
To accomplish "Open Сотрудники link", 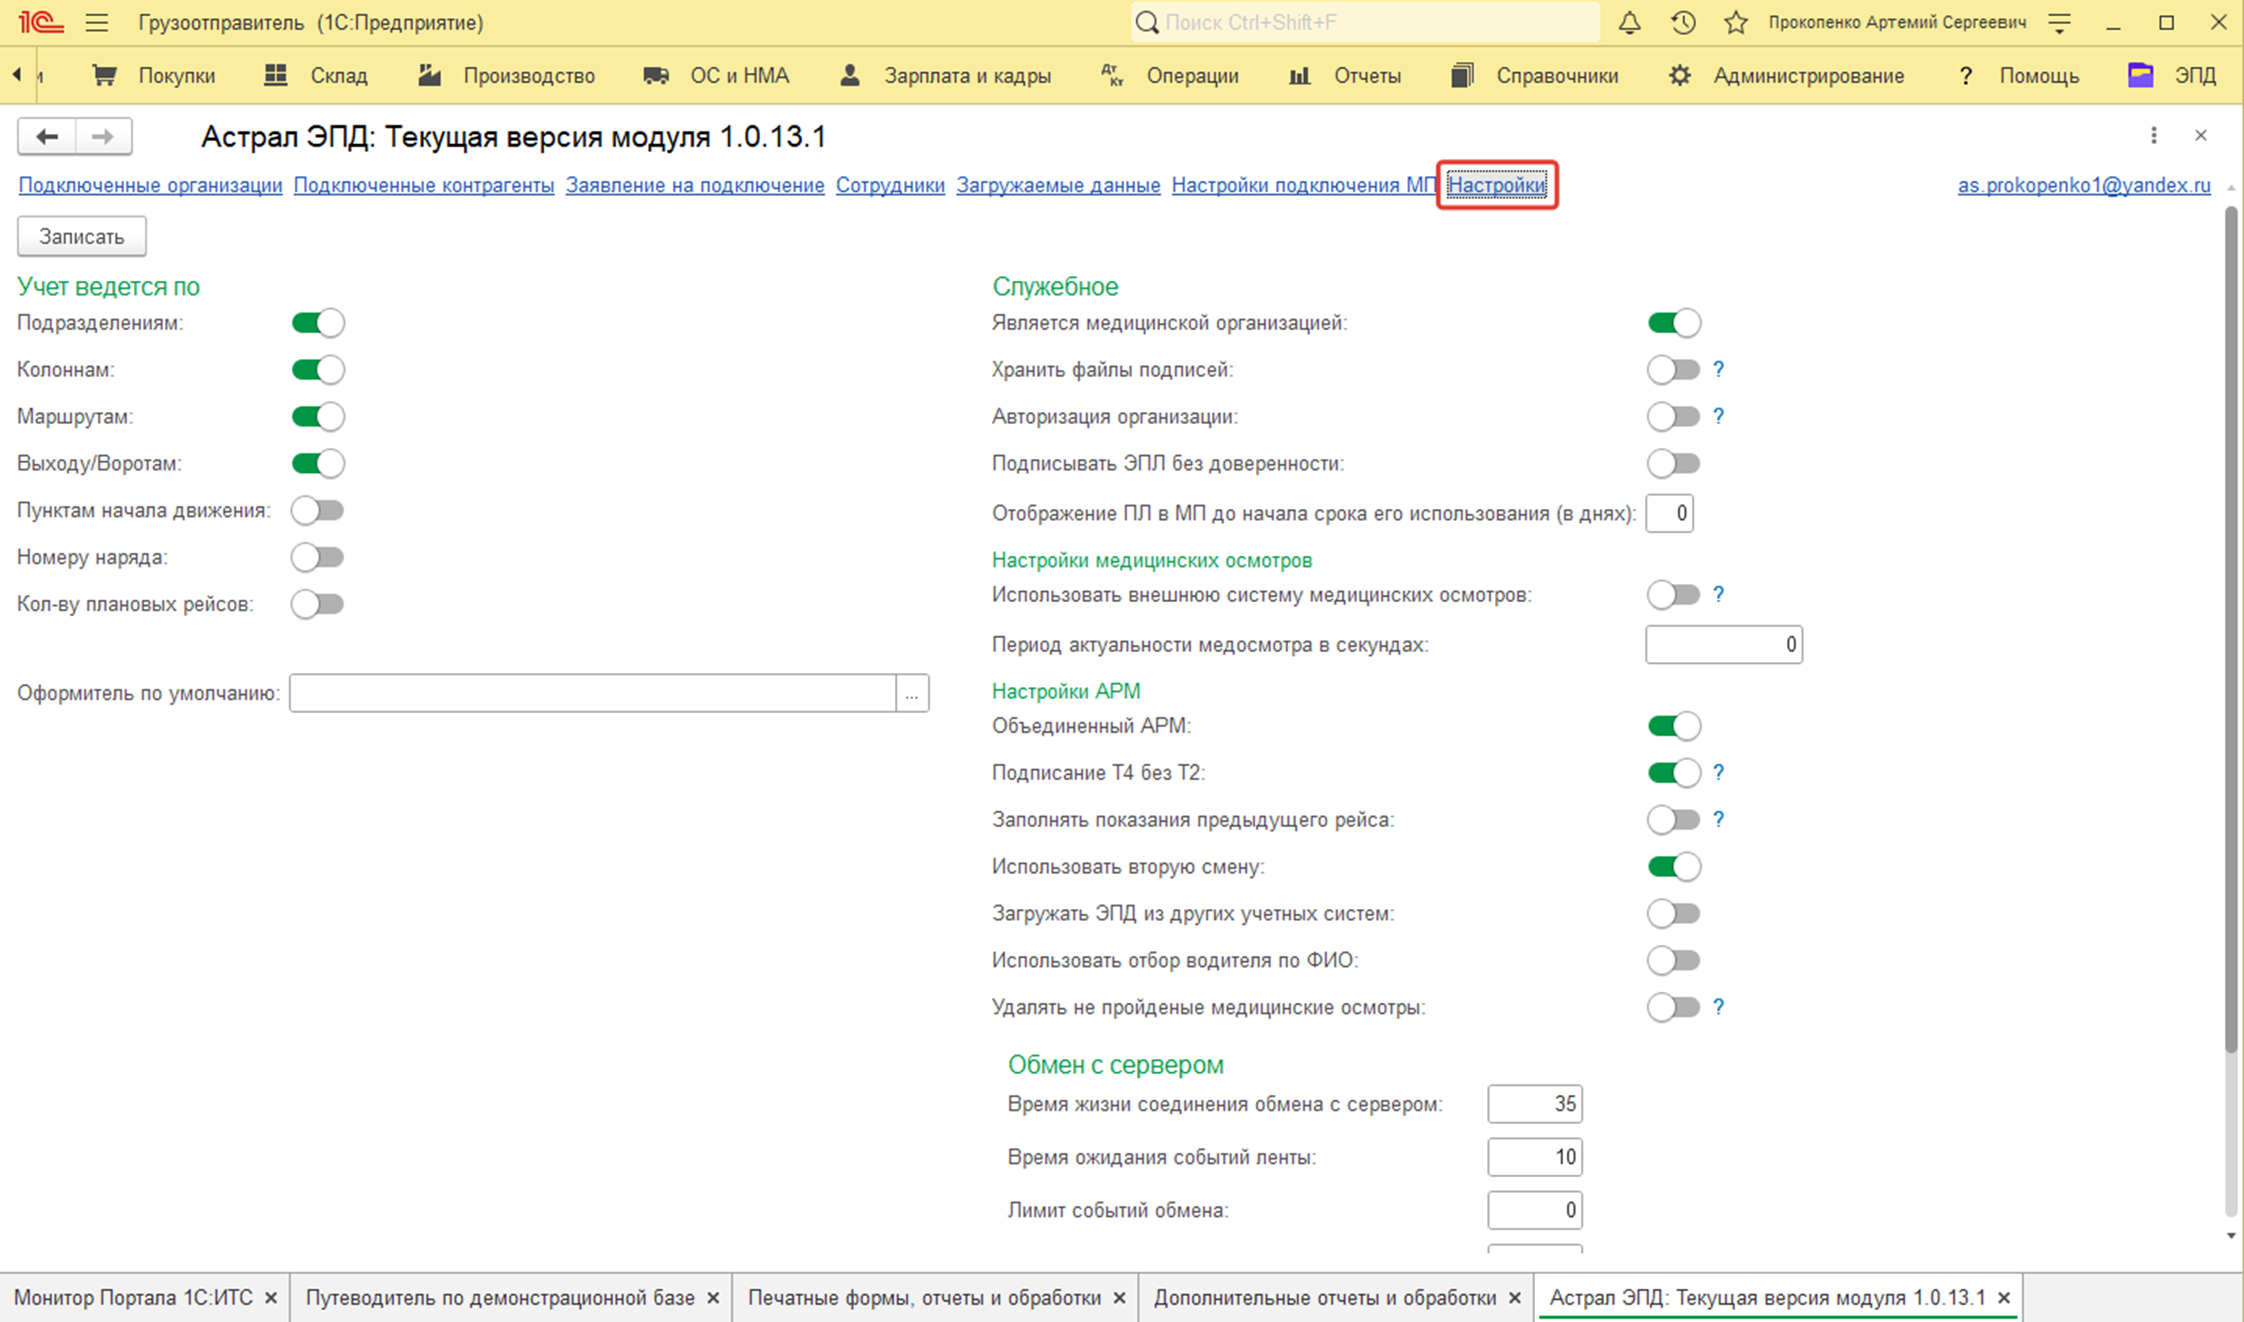I will (x=890, y=185).
